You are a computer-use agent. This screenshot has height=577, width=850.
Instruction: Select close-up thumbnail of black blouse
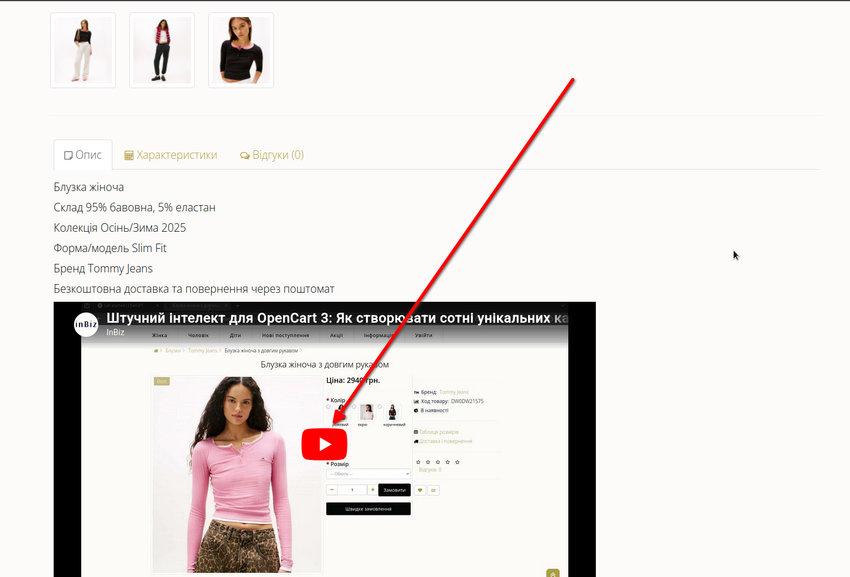241,50
